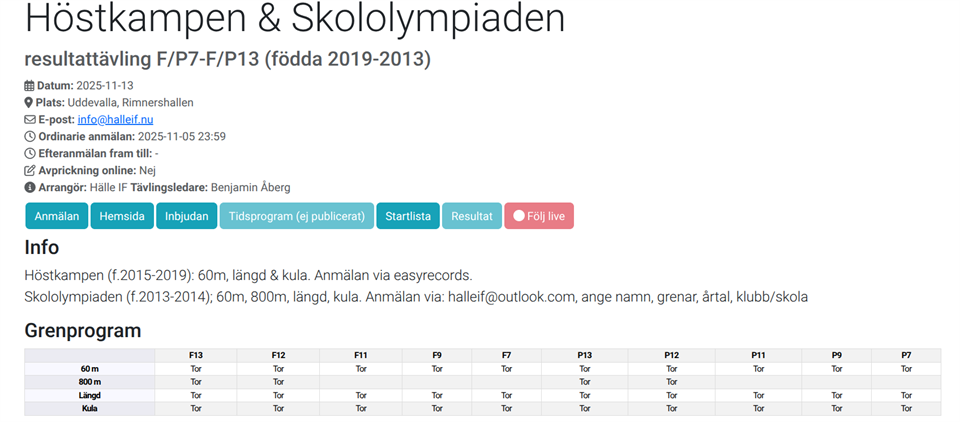Click the envelope icon next to E-post

(29, 120)
